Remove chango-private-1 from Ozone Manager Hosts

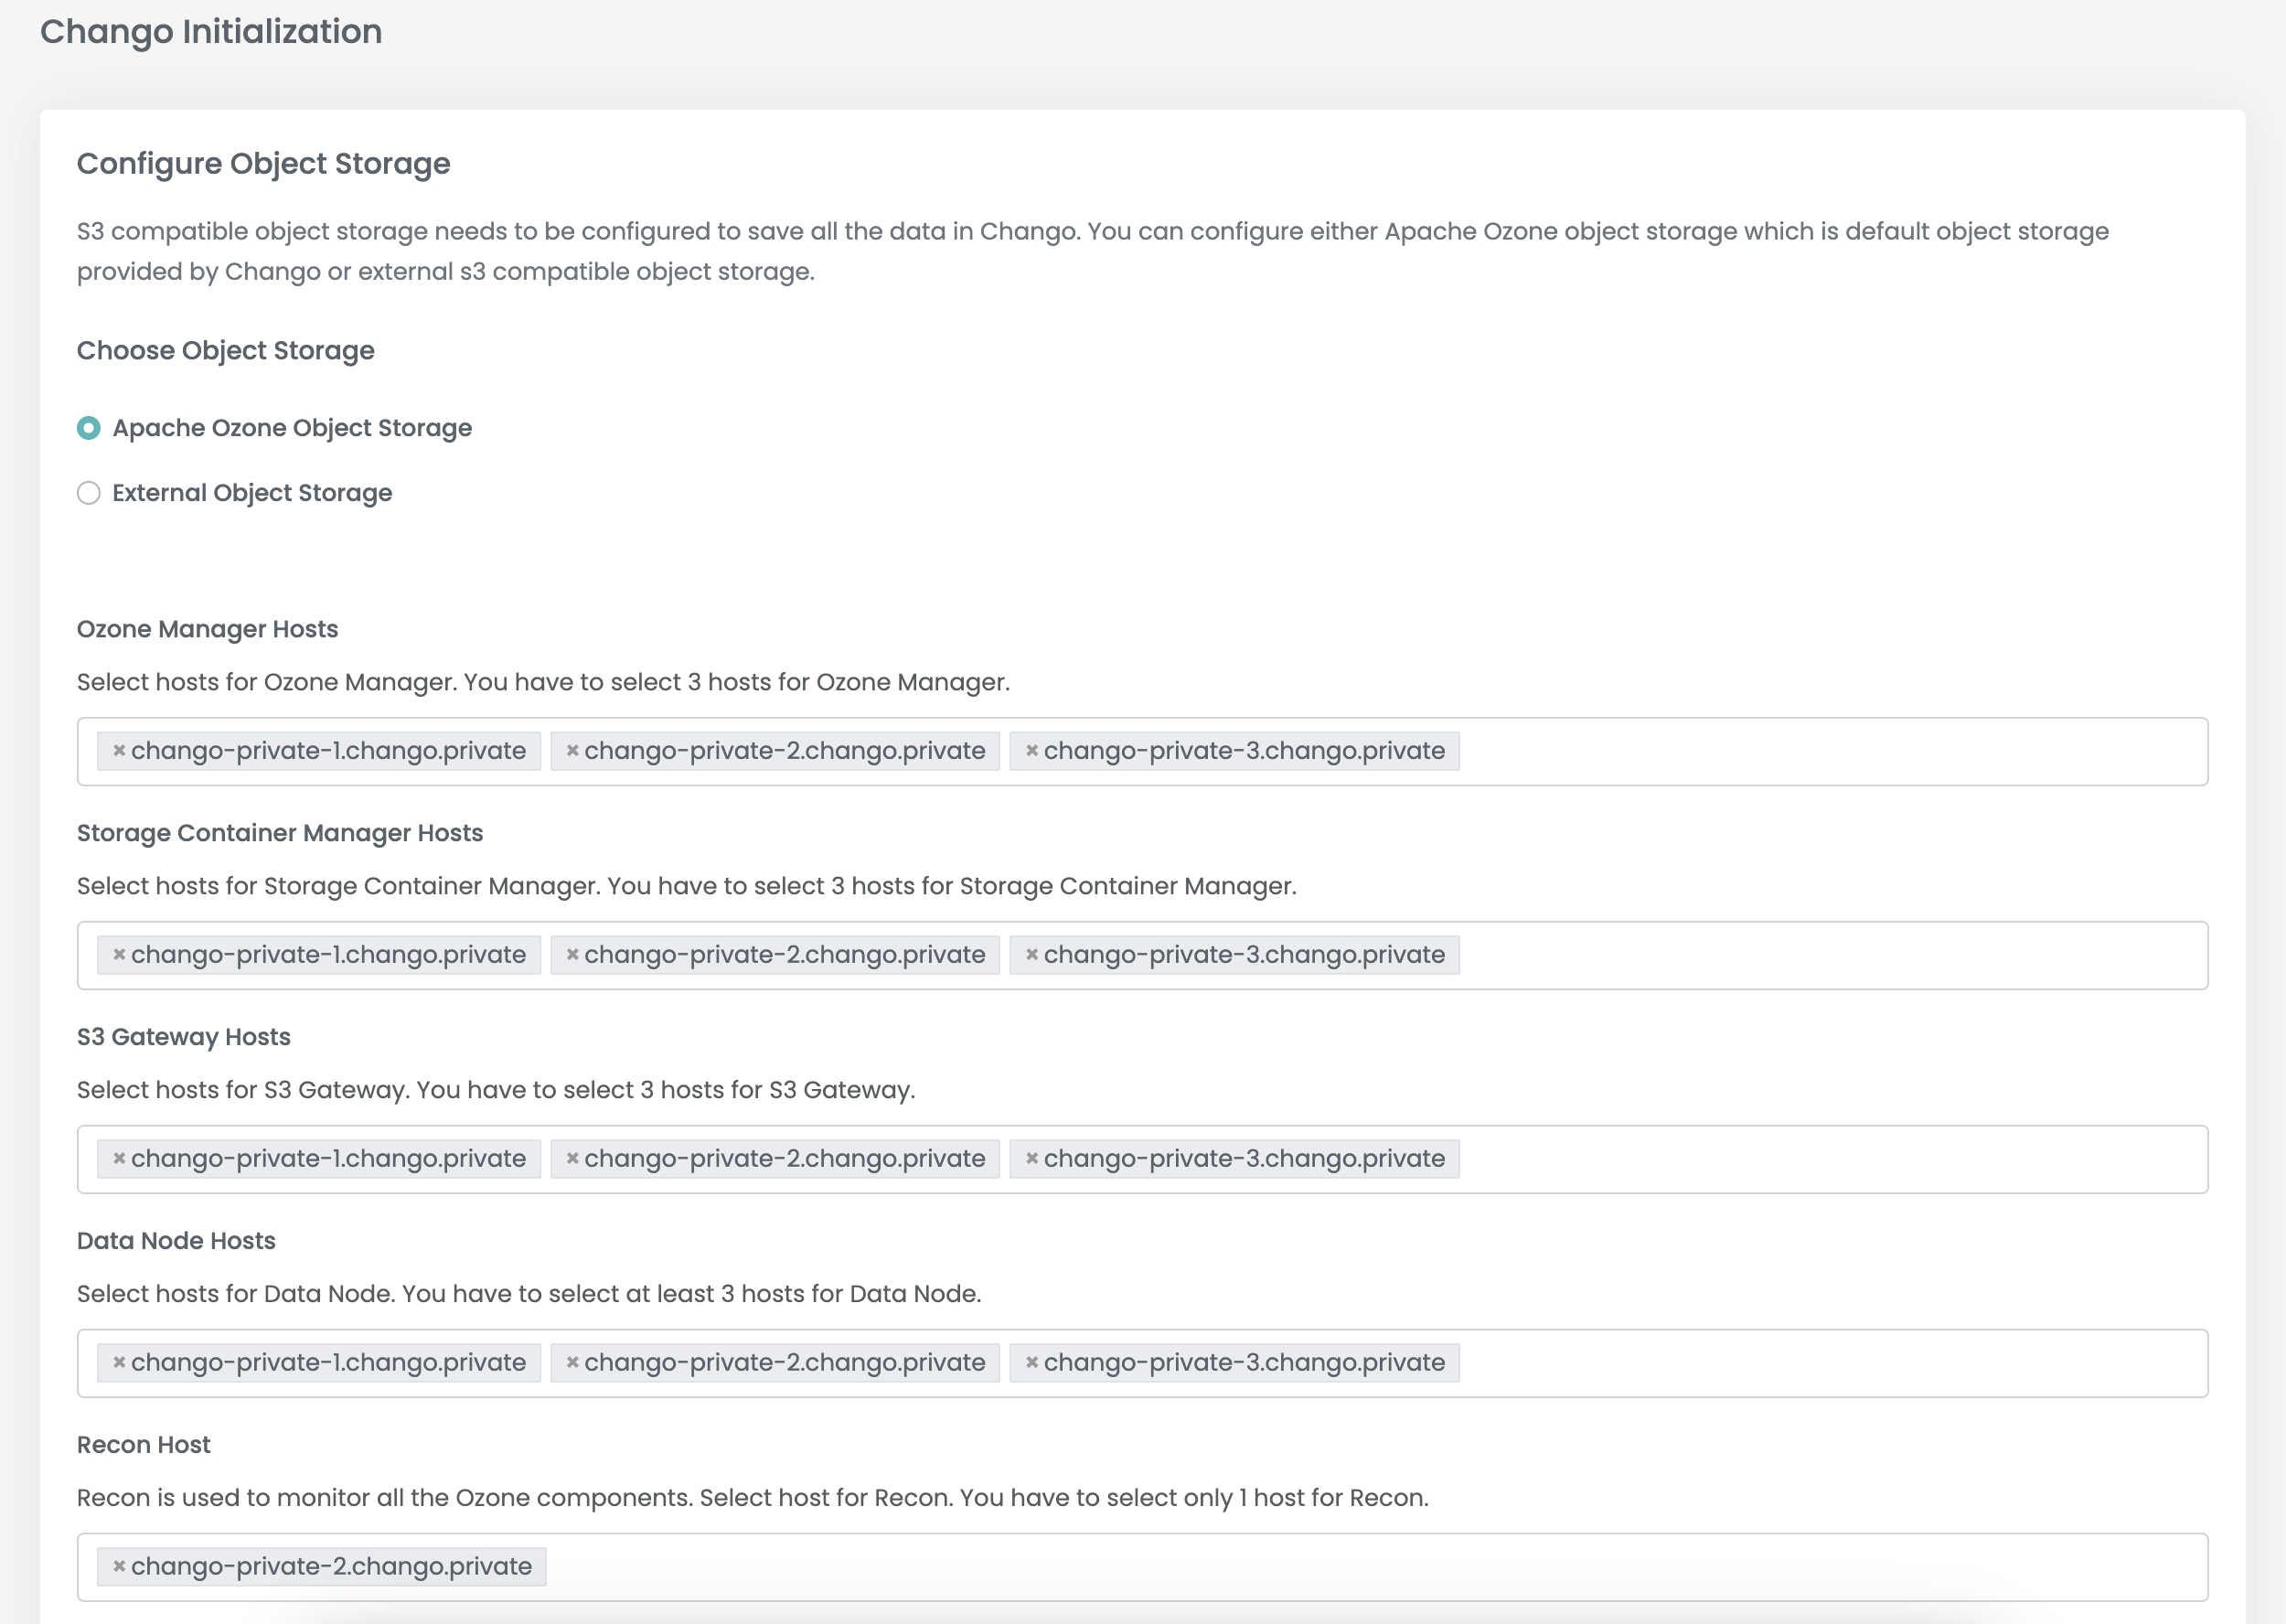(119, 751)
